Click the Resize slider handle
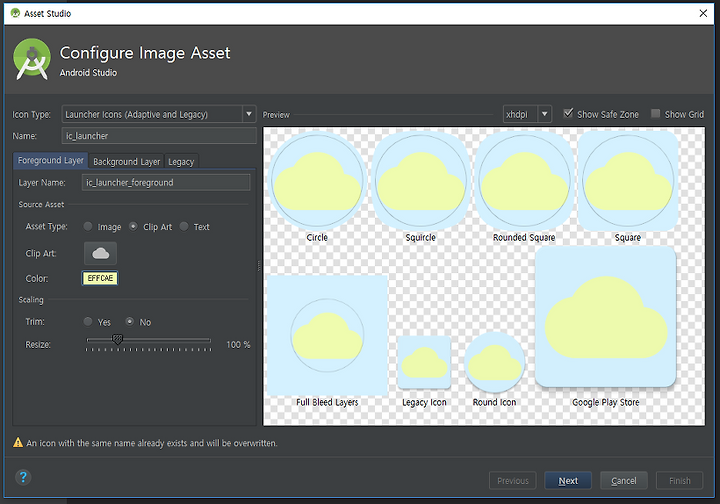 tap(118, 339)
